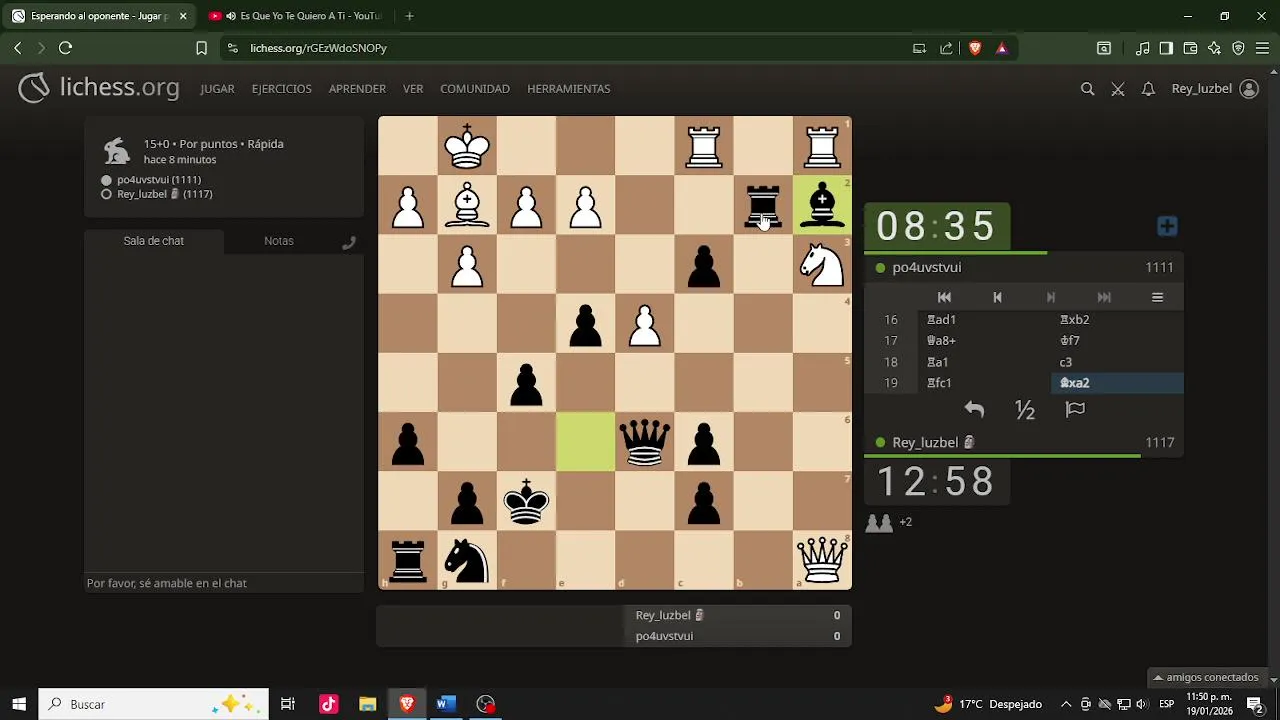Open Brave Leo AI sparkle icon
The image size is (1280, 720).
[x=1214, y=48]
